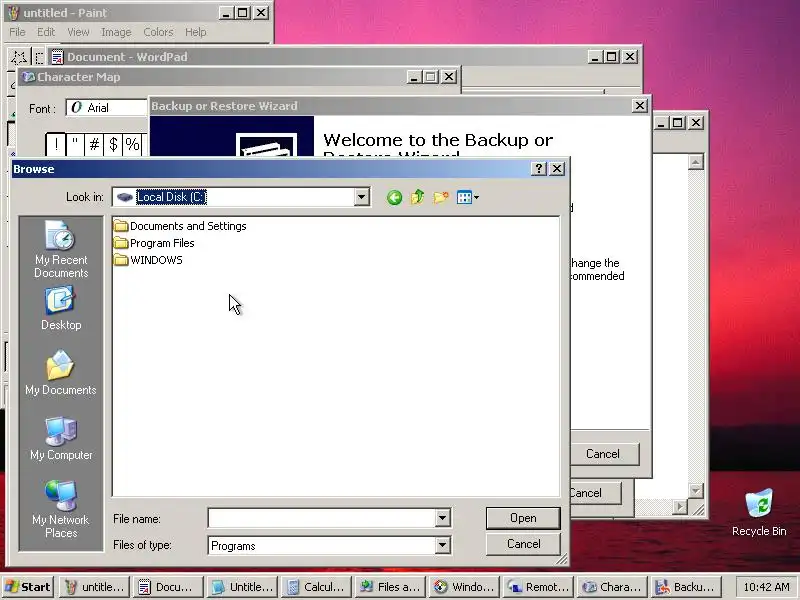
Task: Click scroll down arrow in rightmost window
Action: point(695,491)
